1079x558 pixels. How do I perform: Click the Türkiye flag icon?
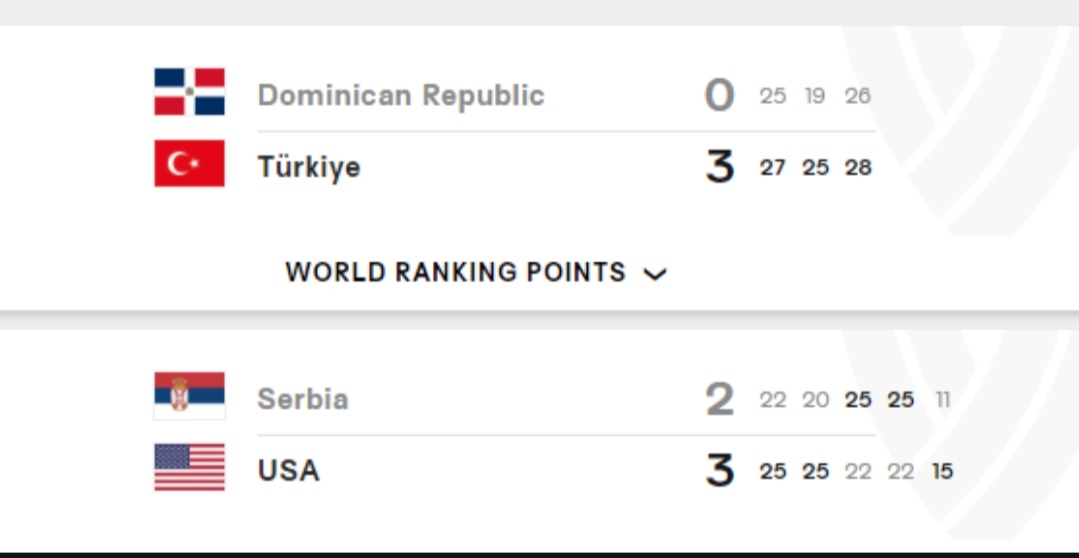[189, 163]
